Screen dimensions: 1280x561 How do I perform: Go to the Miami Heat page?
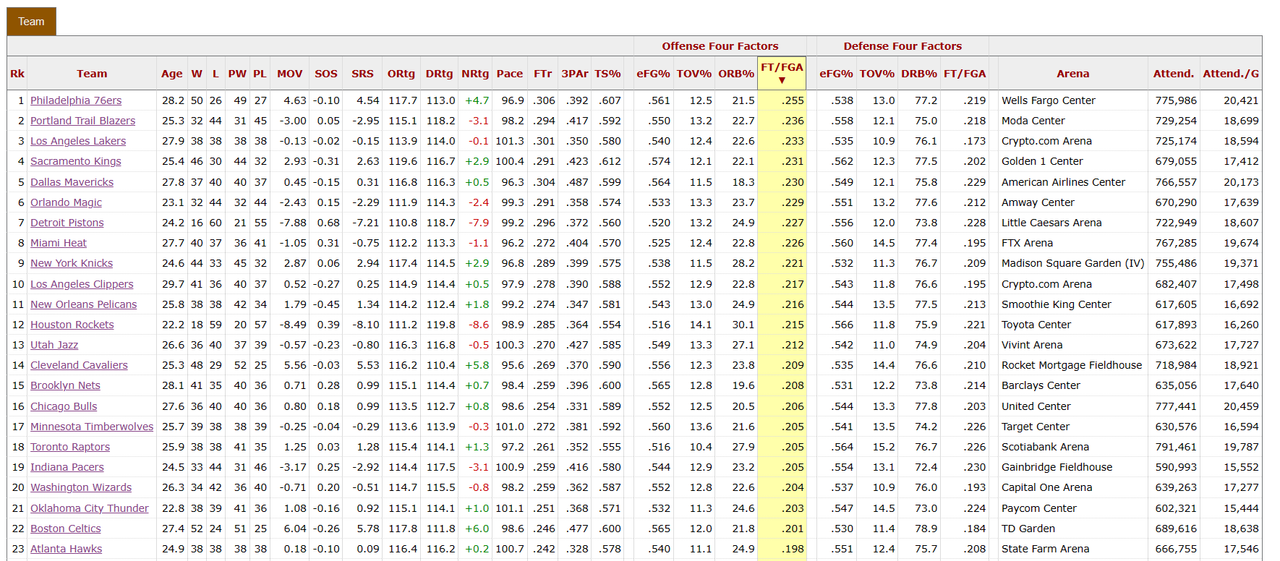(58, 243)
